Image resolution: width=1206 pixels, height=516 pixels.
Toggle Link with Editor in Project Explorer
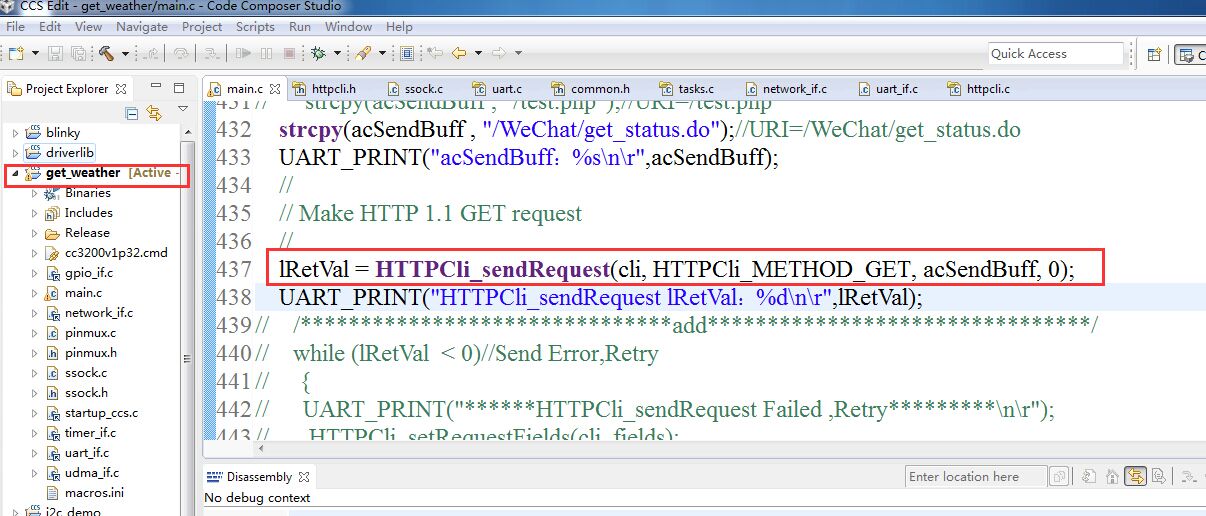(x=153, y=112)
